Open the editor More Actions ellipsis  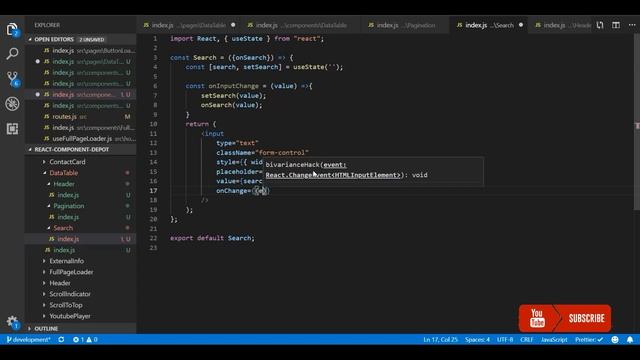632,25
